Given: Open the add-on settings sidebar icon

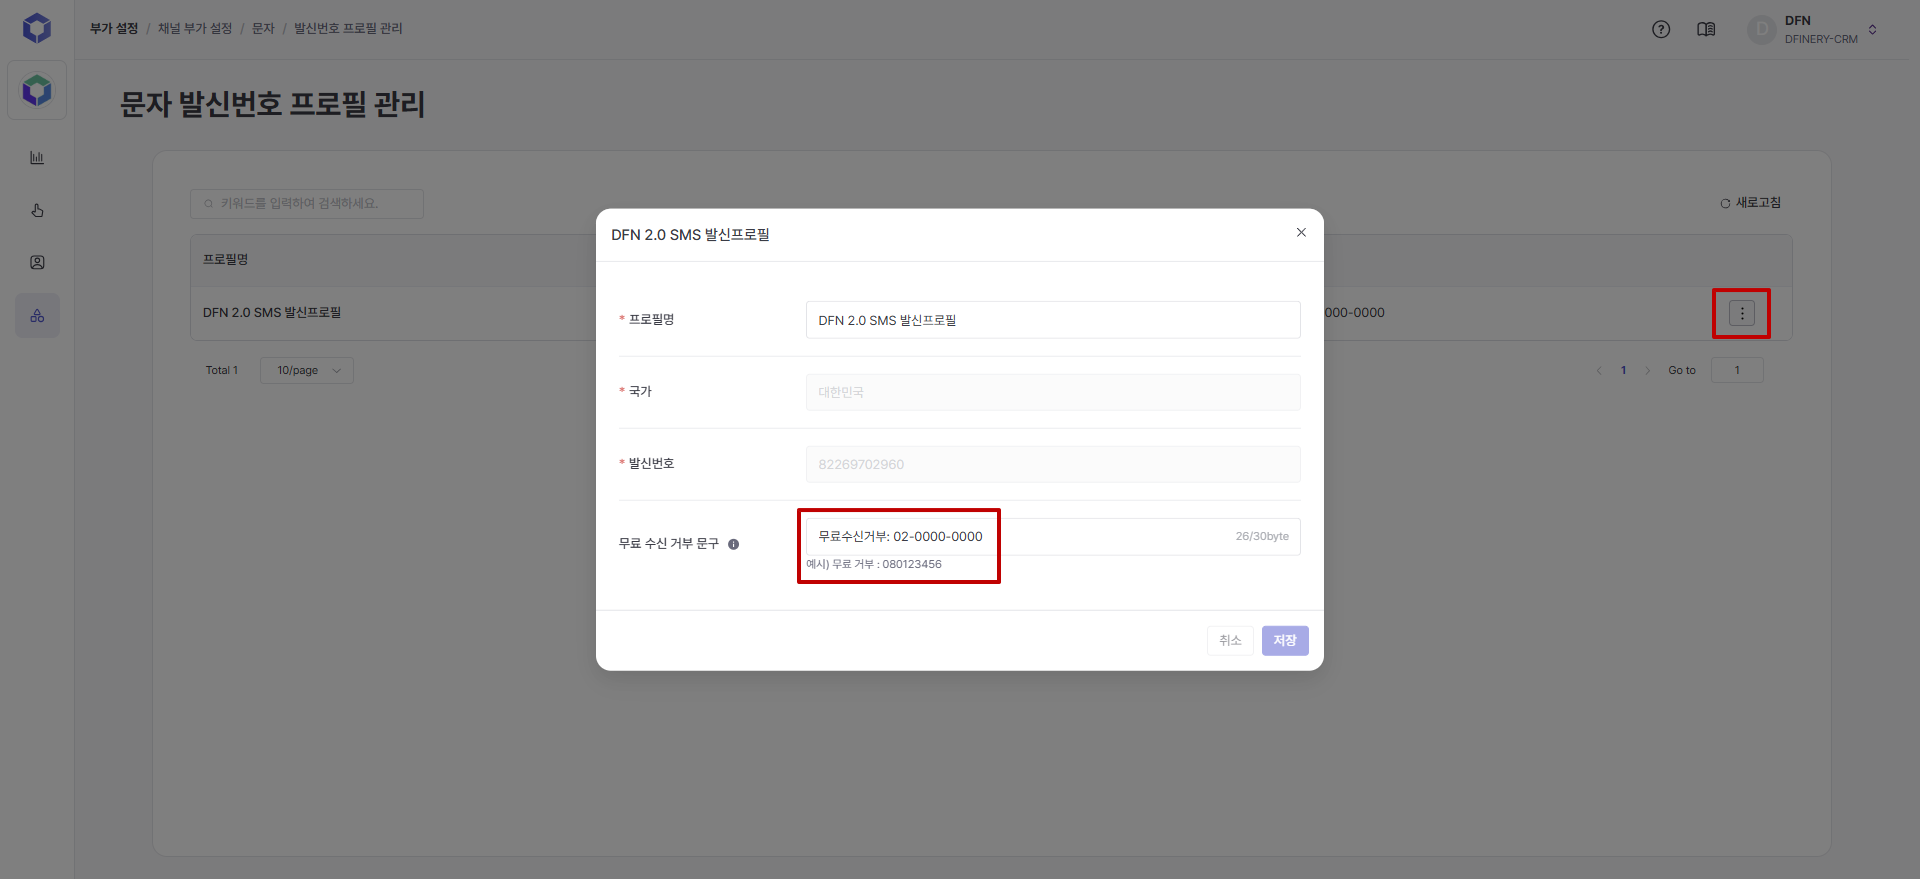Looking at the screenshot, I should click(37, 316).
